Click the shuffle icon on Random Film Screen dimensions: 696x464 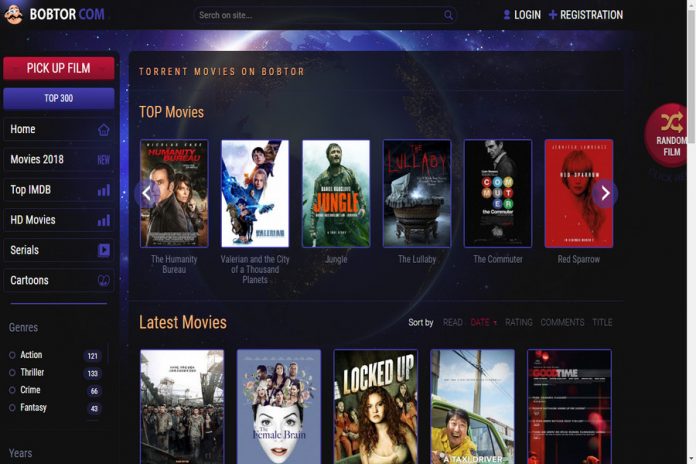[671, 123]
